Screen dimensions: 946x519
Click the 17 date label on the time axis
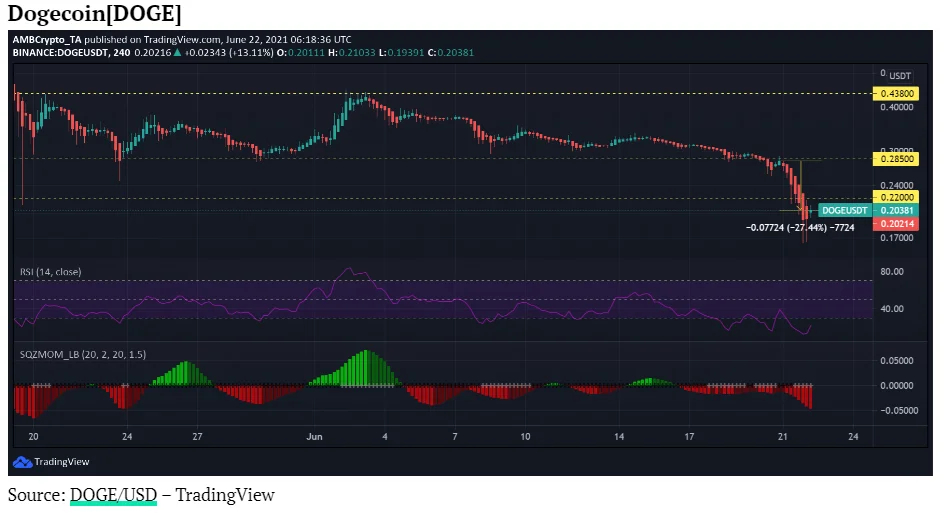pyautogui.click(x=689, y=436)
